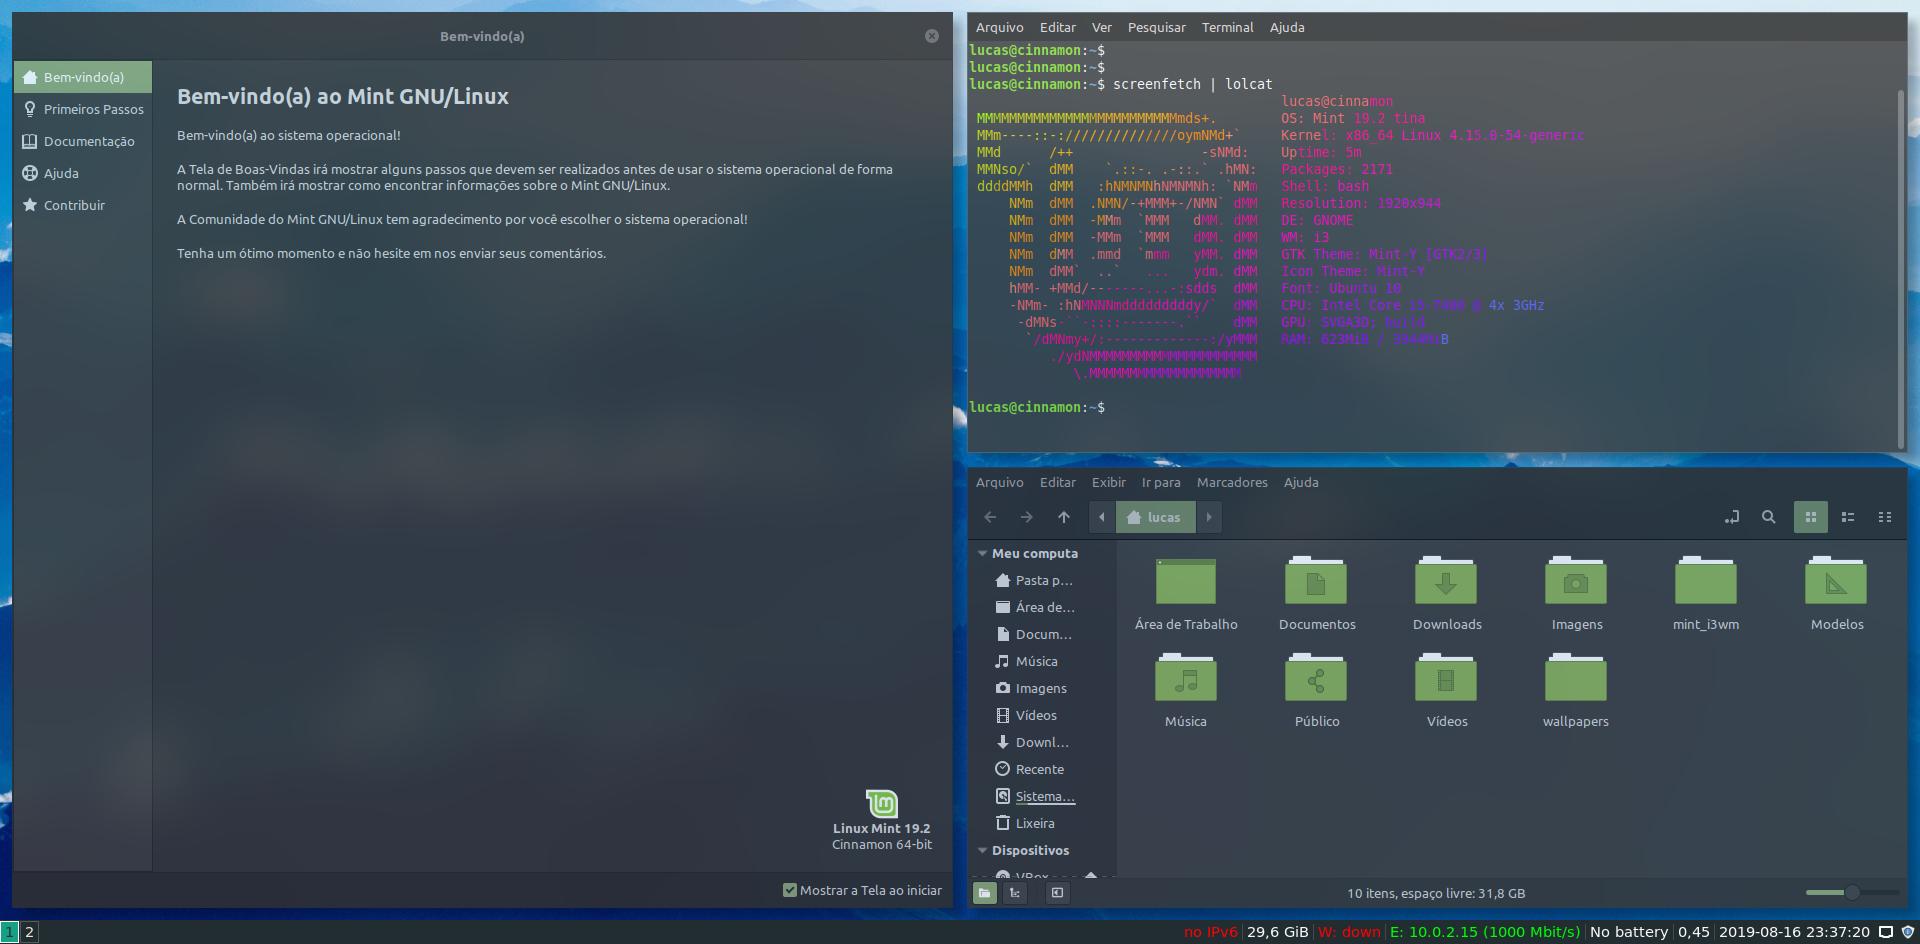The image size is (1920, 944).
Task: Select Downloads in the sidebar
Action: tap(1041, 742)
